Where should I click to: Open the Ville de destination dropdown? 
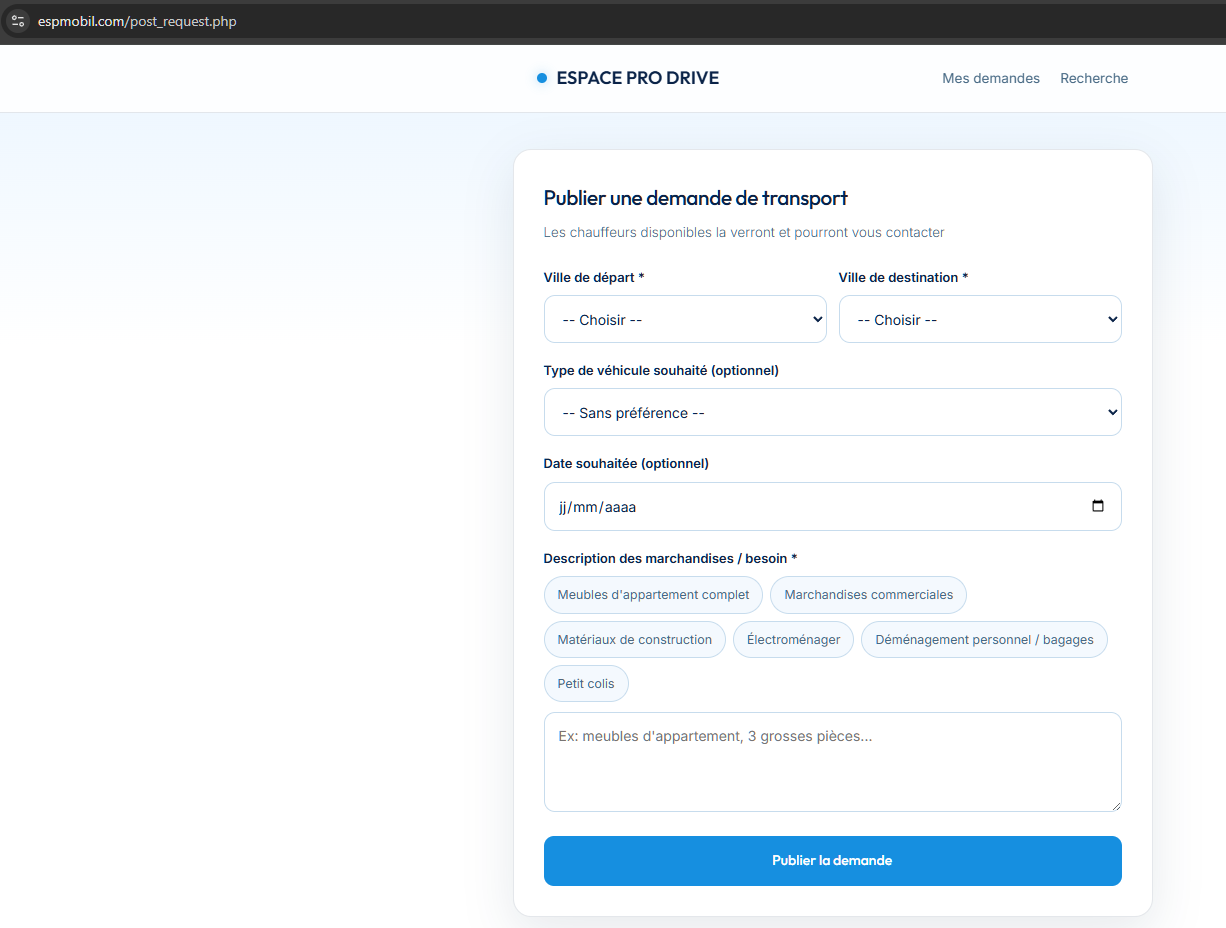[x=980, y=319]
